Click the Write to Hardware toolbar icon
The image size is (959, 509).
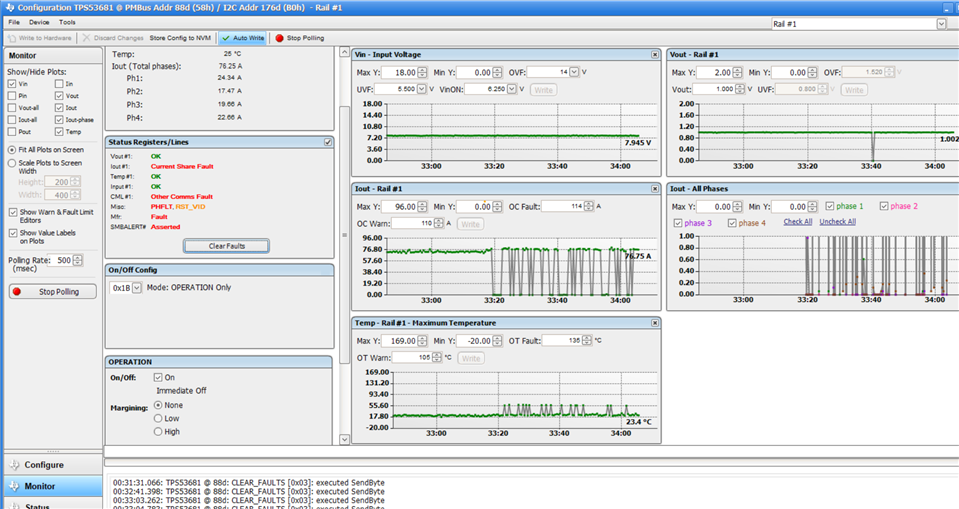(12, 38)
